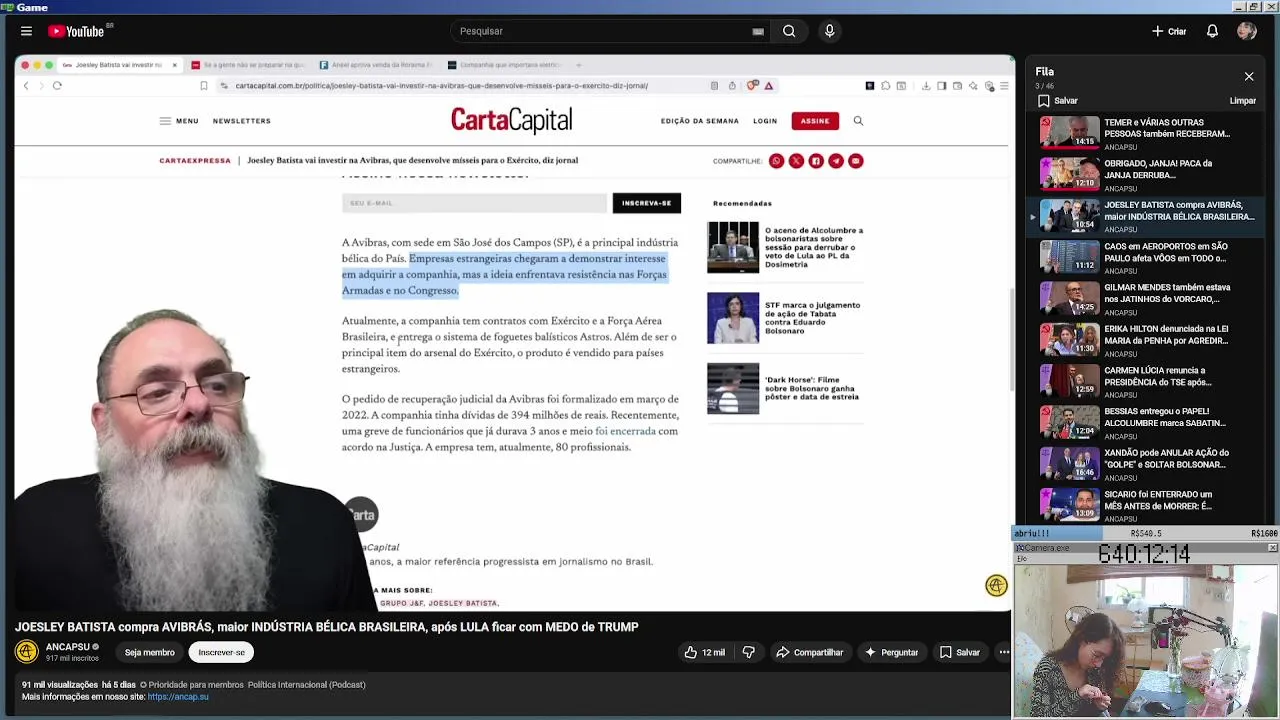Join channel with Seja membro

[149, 652]
